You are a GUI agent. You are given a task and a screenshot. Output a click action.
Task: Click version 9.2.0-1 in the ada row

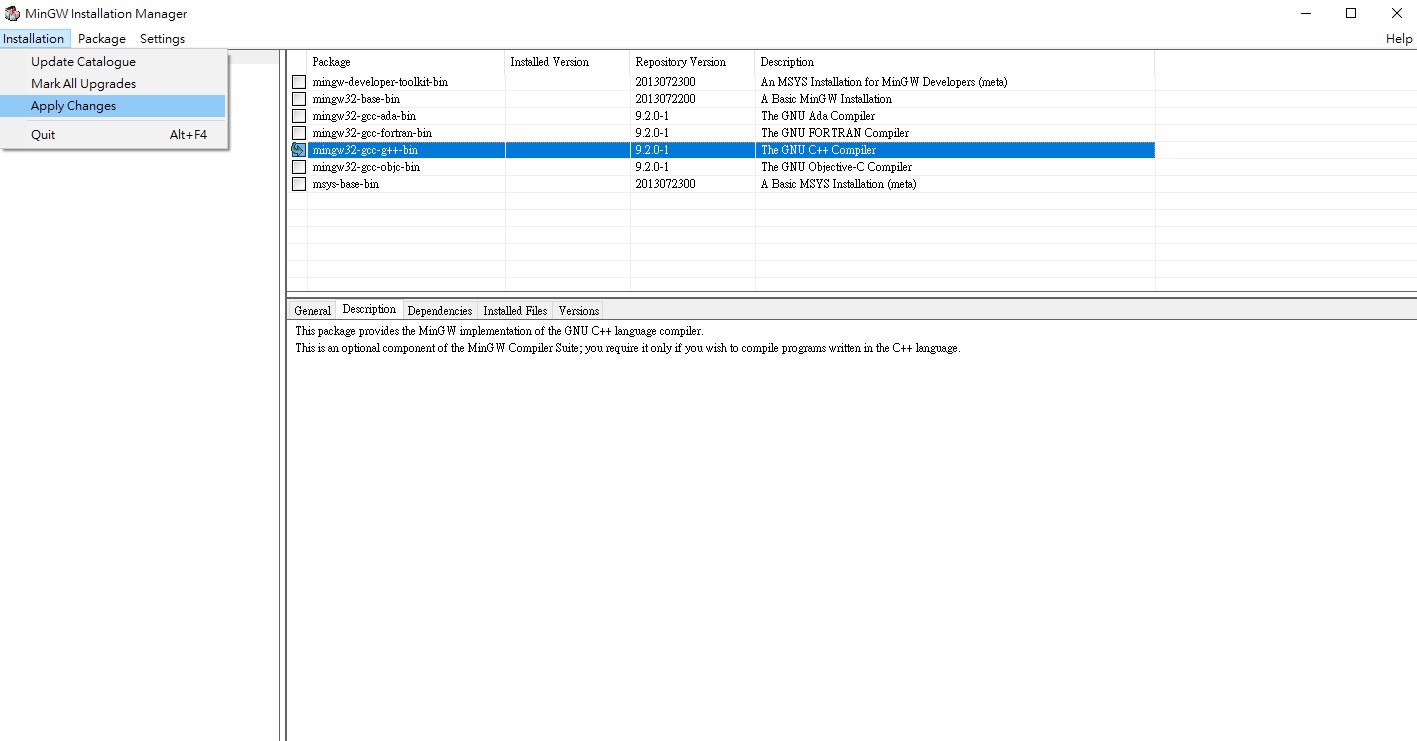(x=652, y=116)
